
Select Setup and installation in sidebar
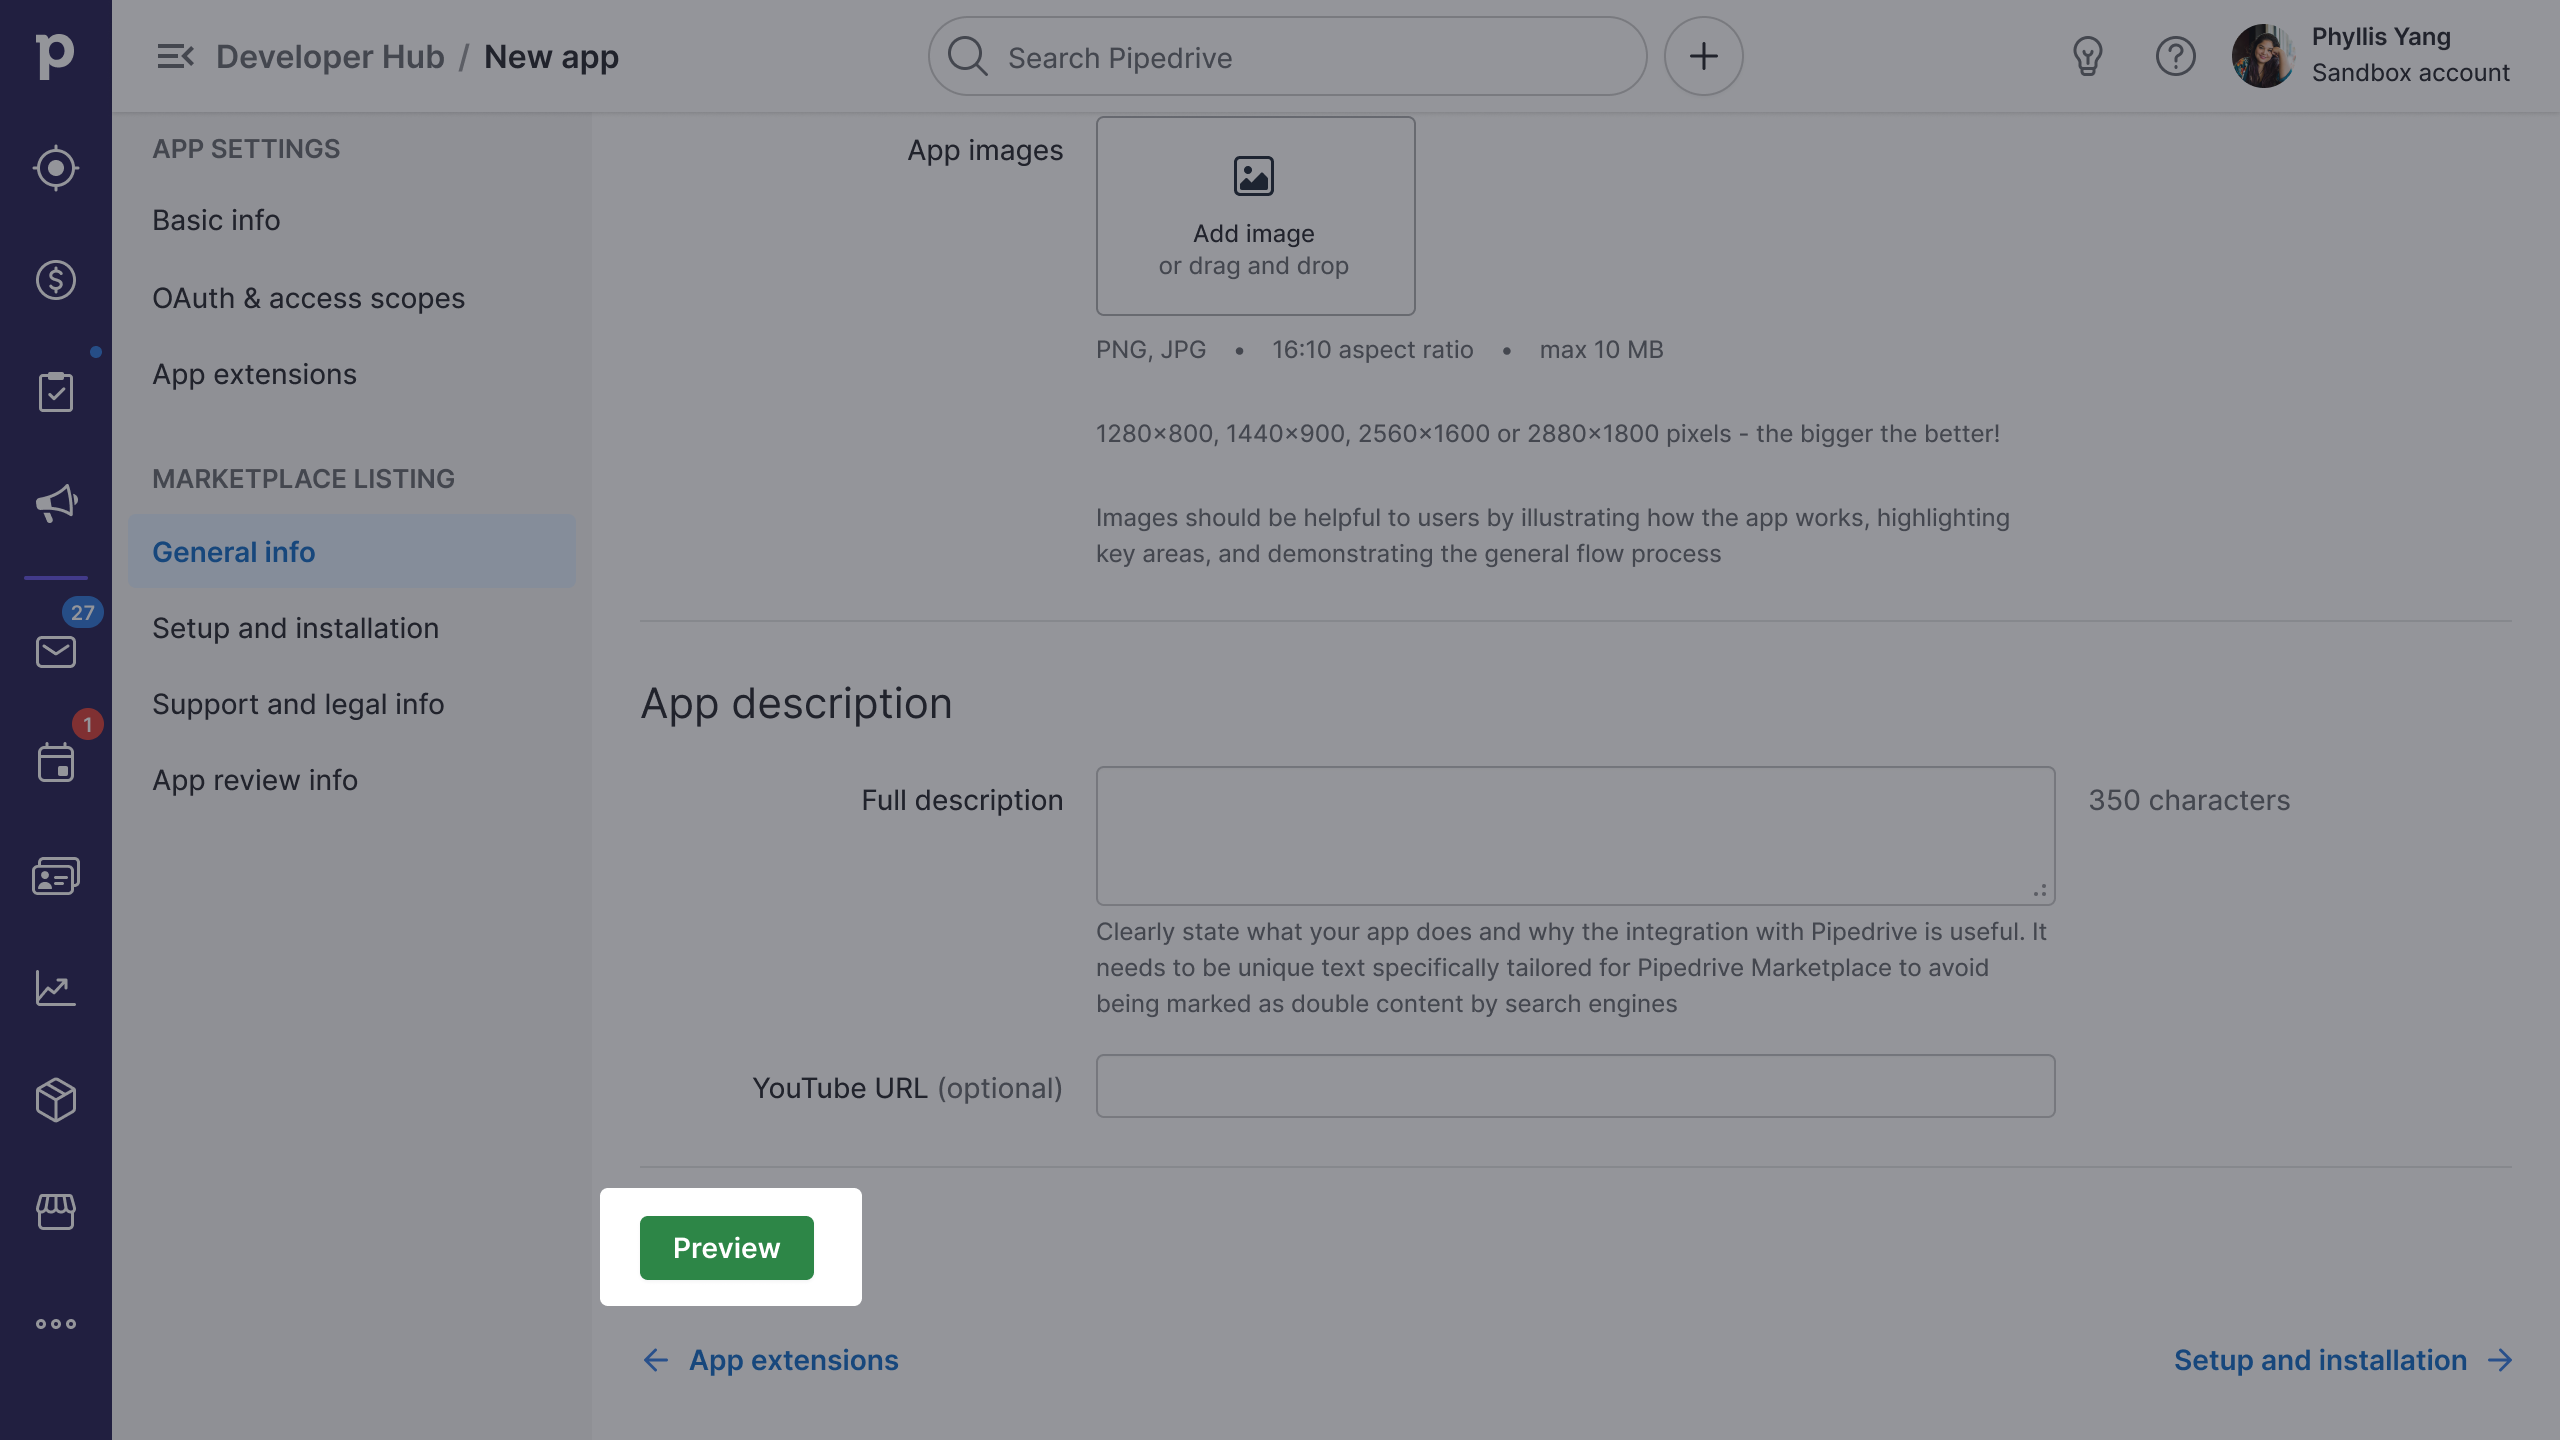click(295, 628)
